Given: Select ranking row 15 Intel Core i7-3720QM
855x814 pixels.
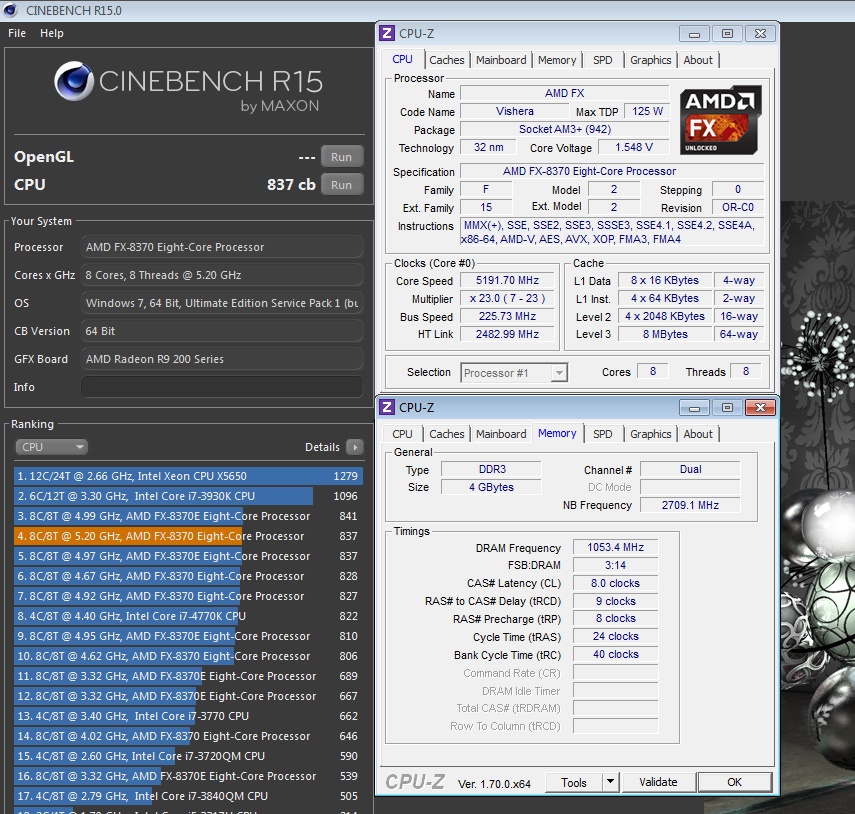Looking at the screenshot, I should pyautogui.click(x=188, y=756).
